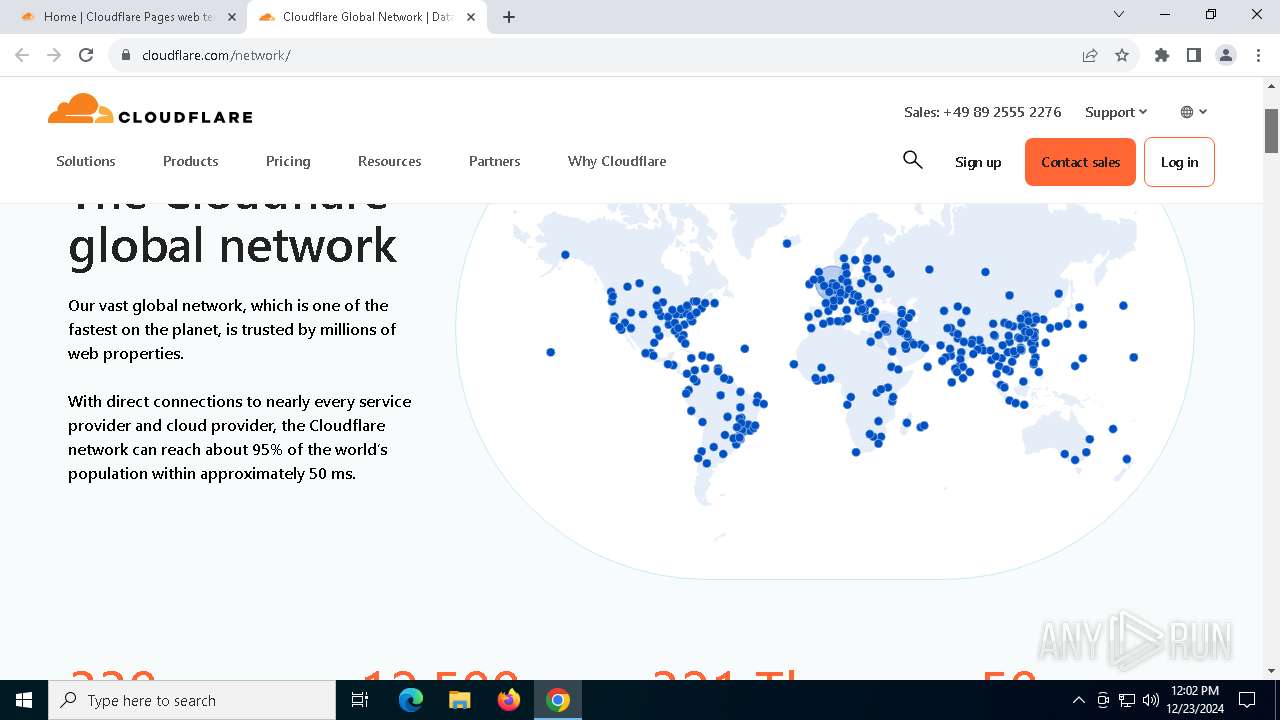Open the site search magnifier icon
This screenshot has height=720, width=1280.
912,160
